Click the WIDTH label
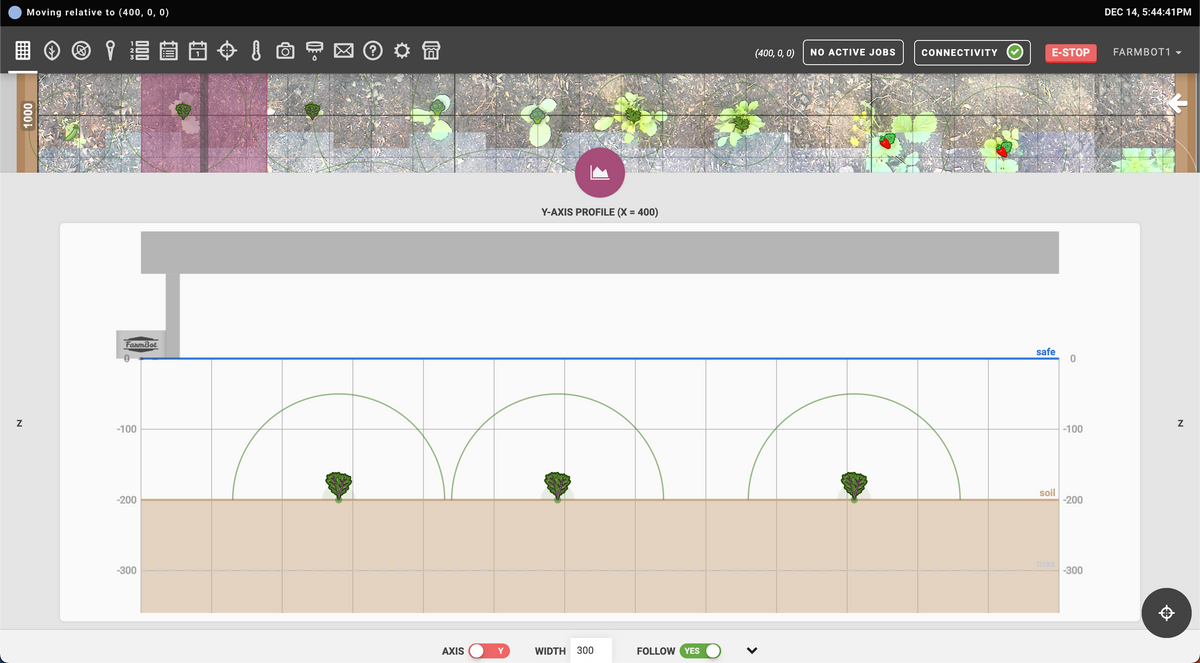The width and height of the screenshot is (1200, 663). tap(550, 651)
